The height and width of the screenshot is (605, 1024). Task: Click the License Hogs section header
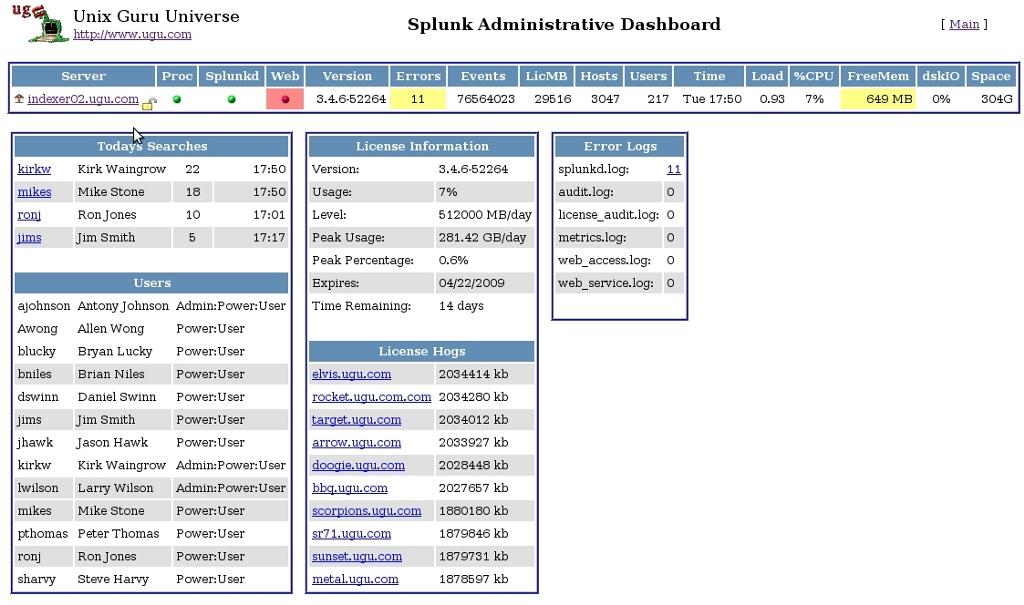pyautogui.click(x=422, y=352)
